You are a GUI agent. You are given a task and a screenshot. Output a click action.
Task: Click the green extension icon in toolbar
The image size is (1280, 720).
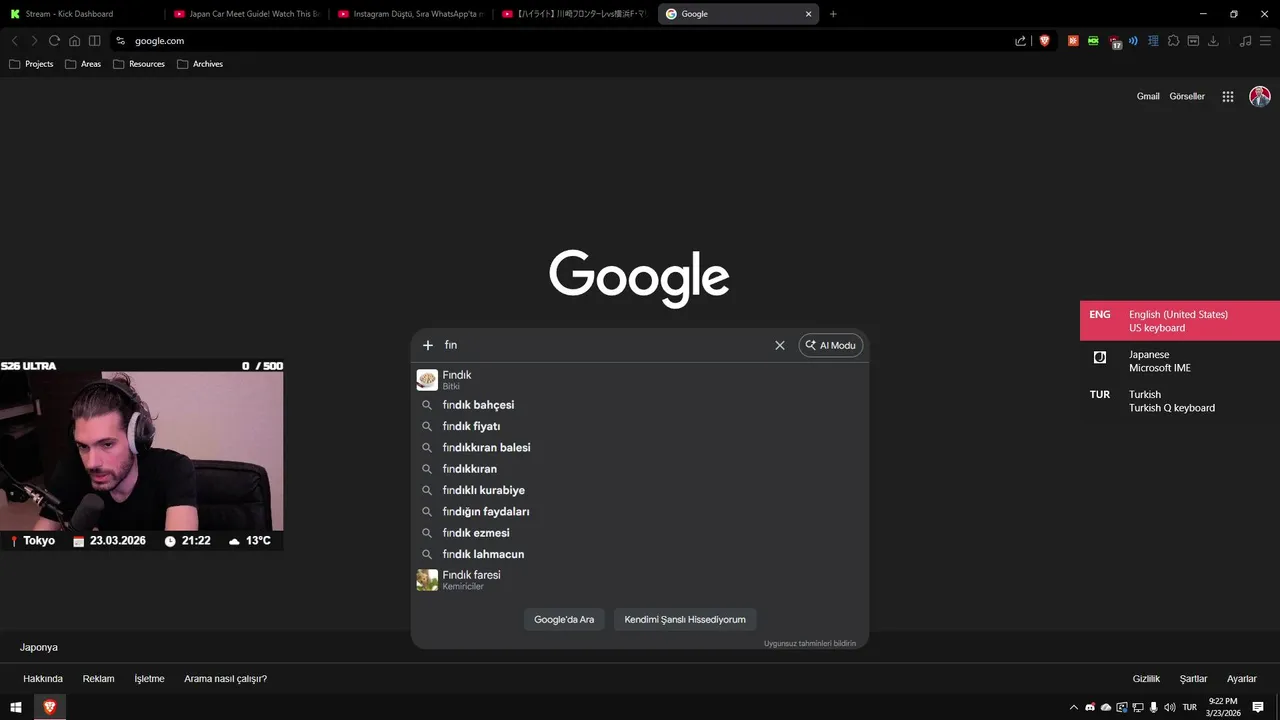click(x=1093, y=41)
